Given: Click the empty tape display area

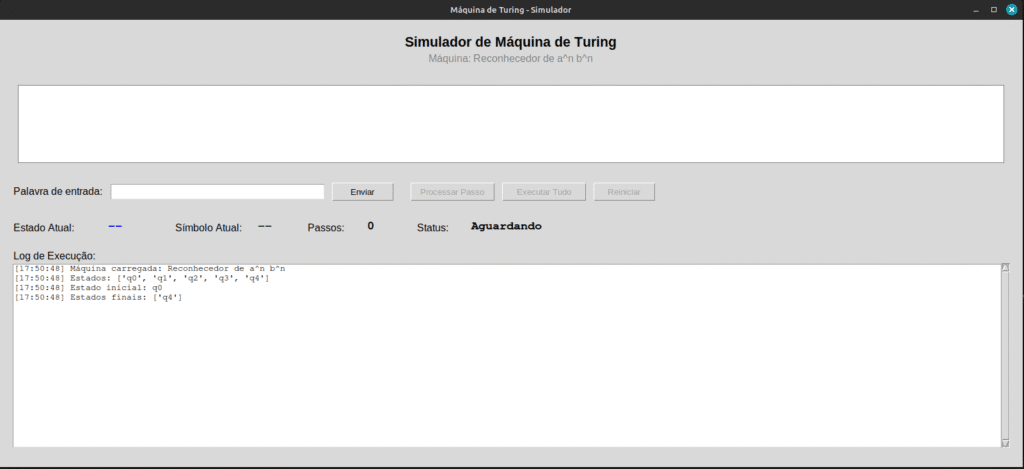Looking at the screenshot, I should pos(510,124).
